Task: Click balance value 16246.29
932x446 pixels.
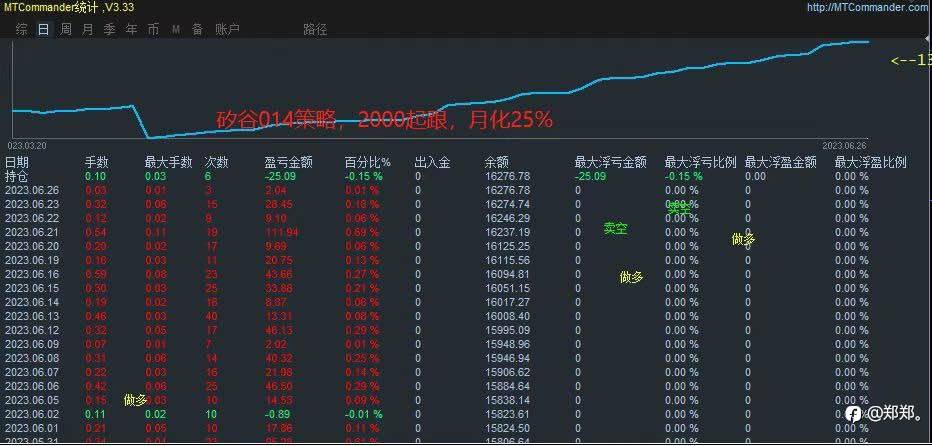Action: pyautogui.click(x=507, y=218)
